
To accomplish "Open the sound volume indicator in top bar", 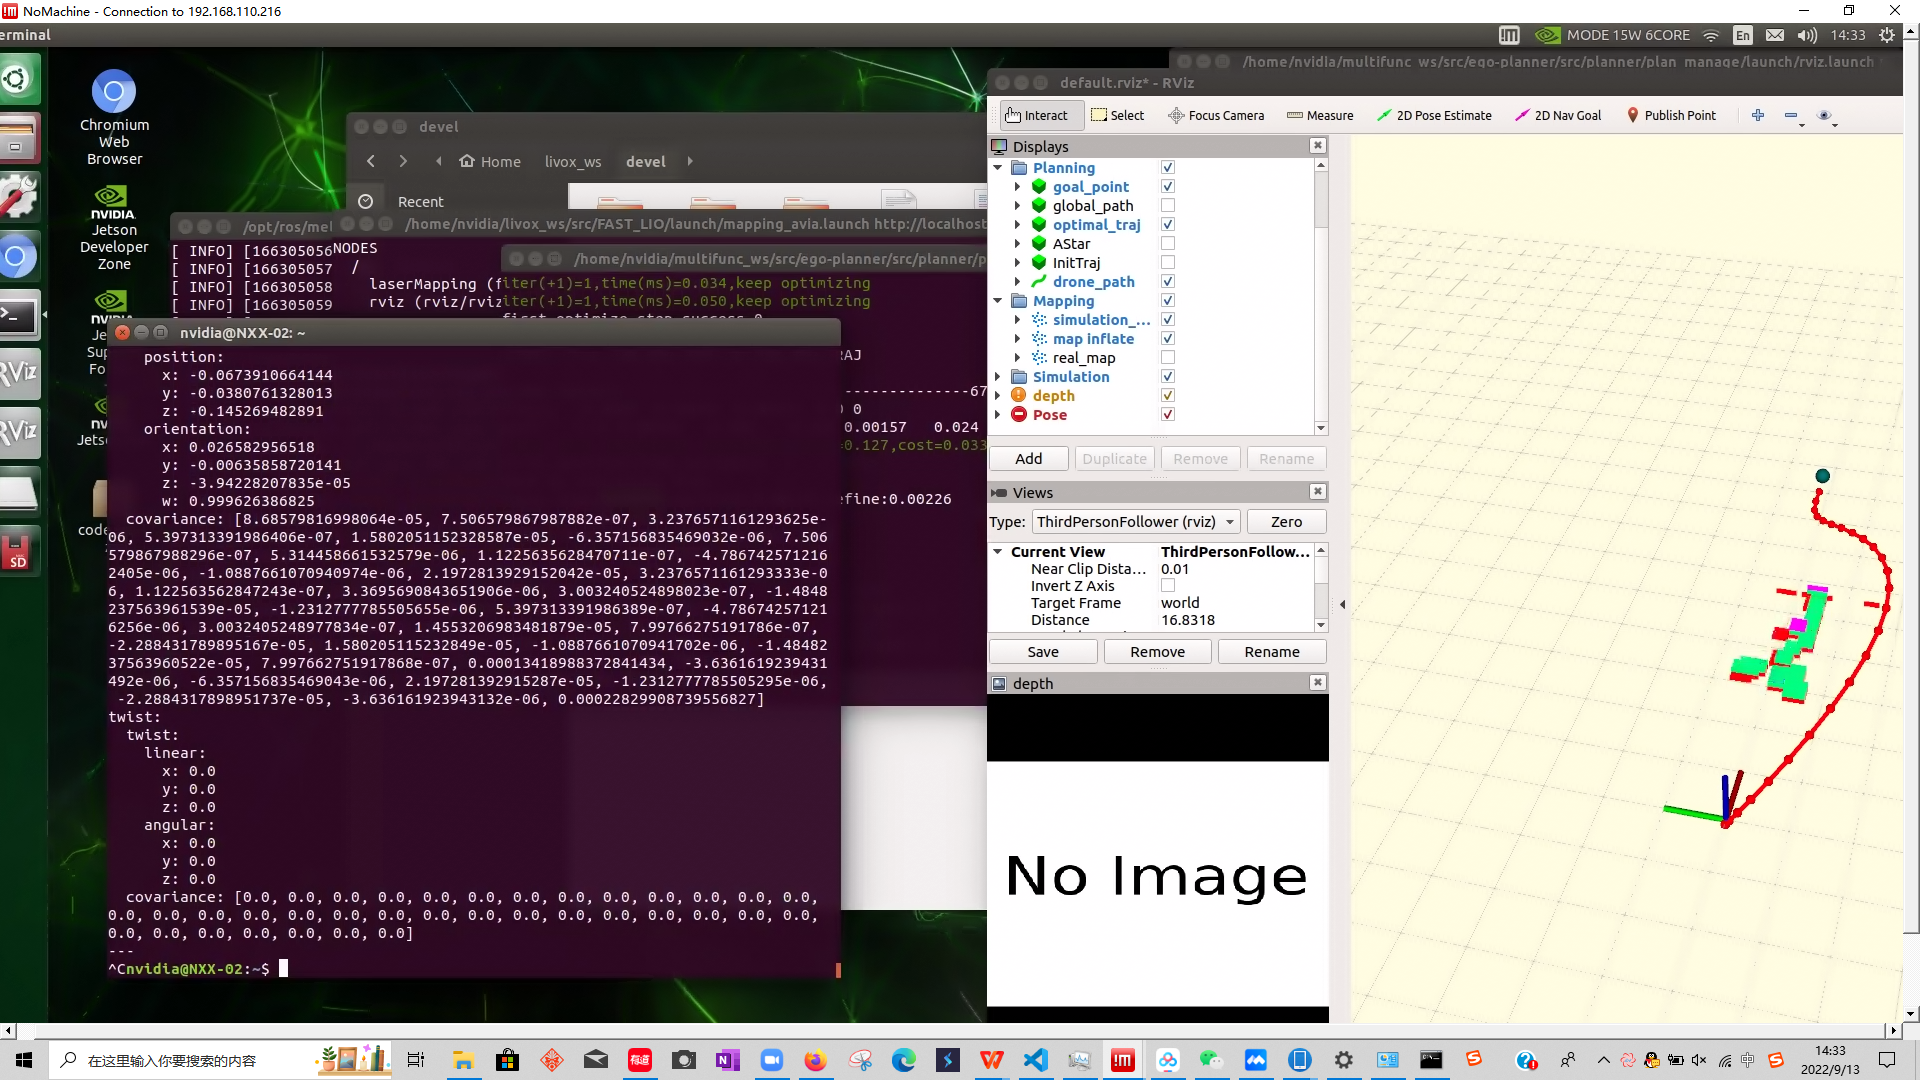I will click(1806, 35).
